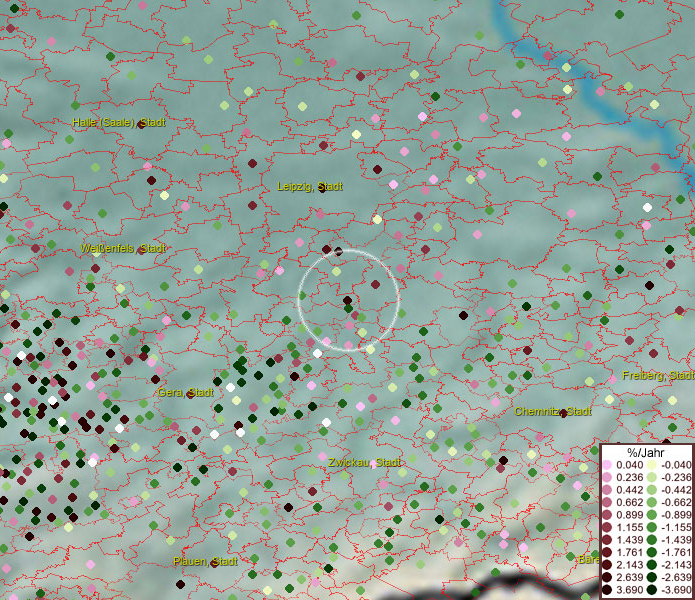This screenshot has width=695, height=600.
Task: Click legend value -1.761
Action: coord(676,552)
